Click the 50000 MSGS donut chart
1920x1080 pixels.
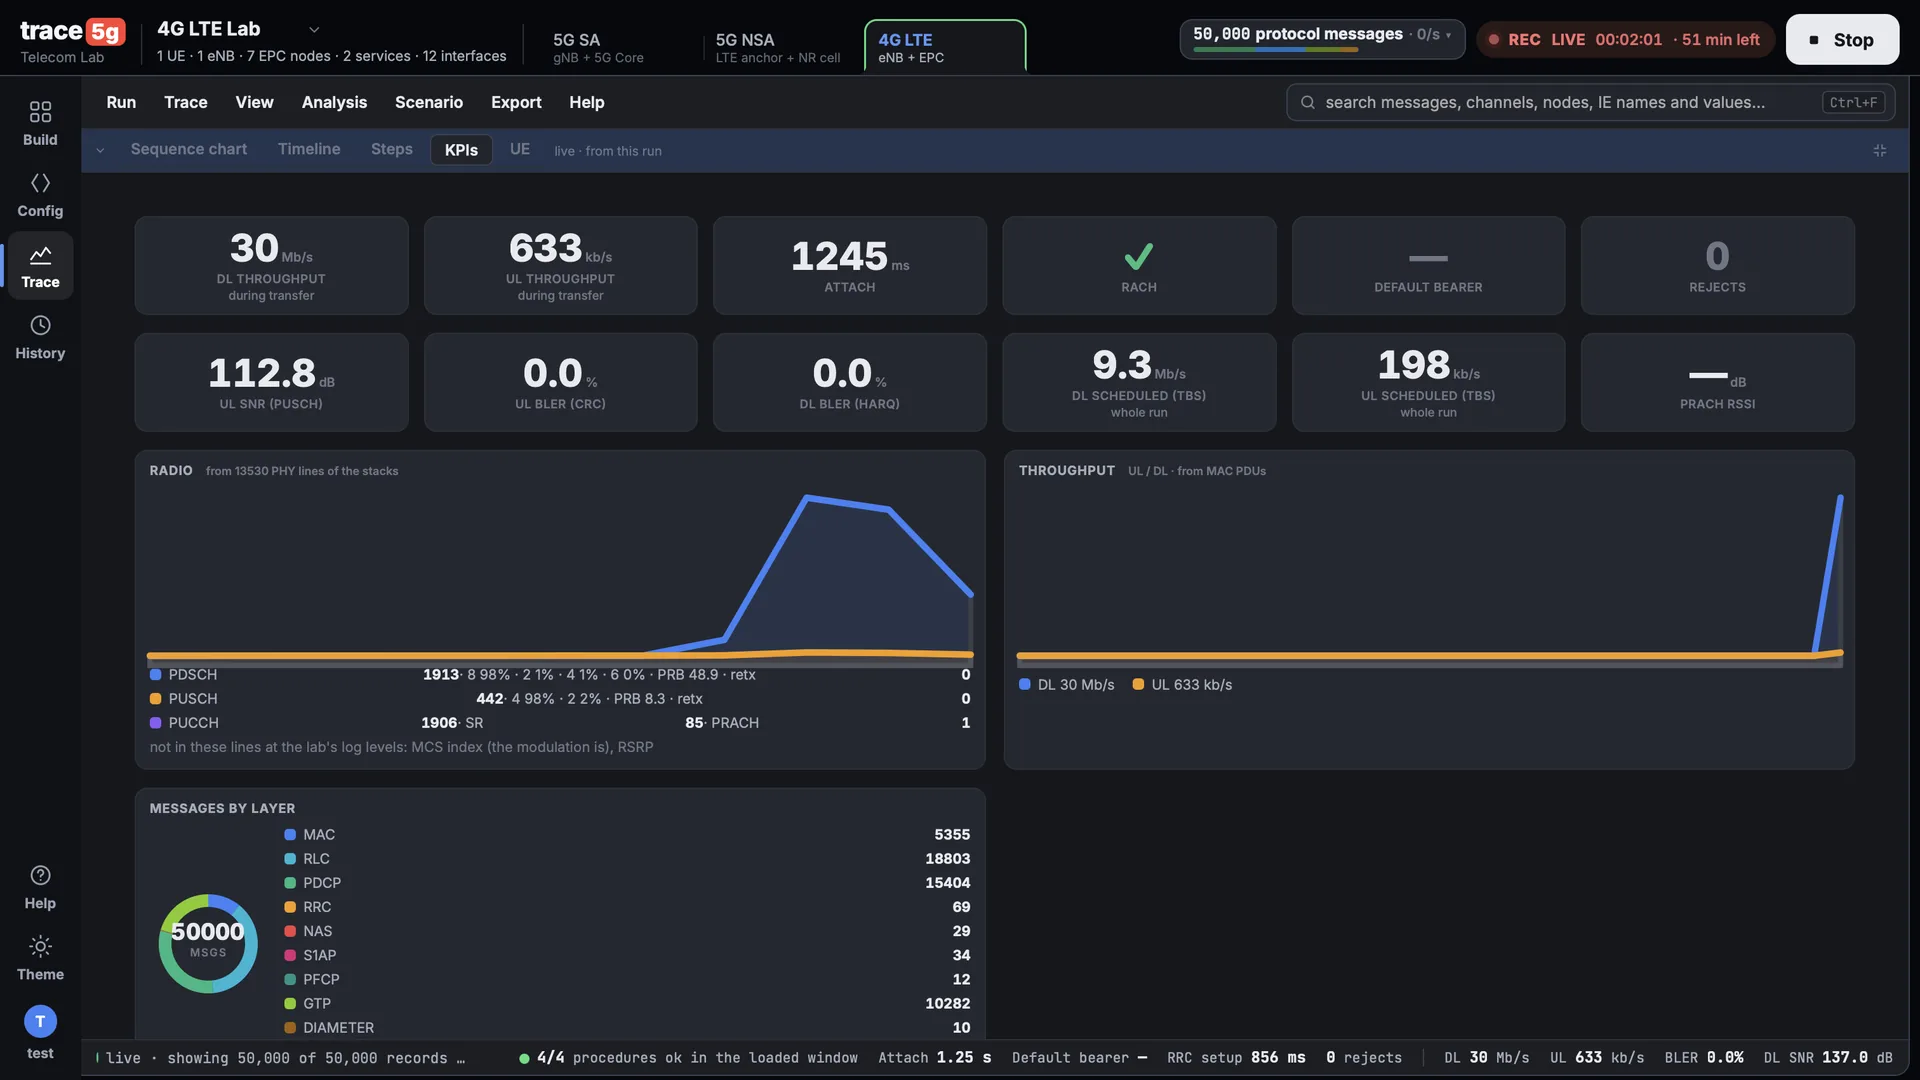pos(208,943)
